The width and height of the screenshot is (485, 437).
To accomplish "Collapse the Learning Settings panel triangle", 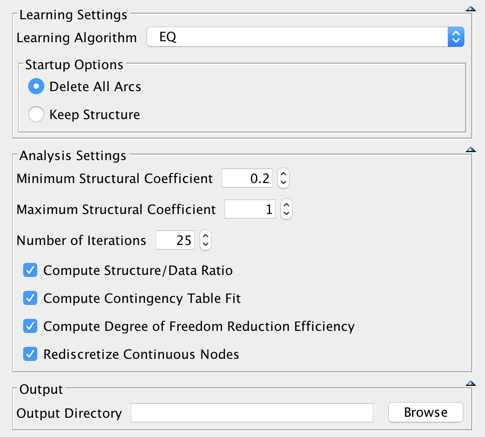I will (470, 9).
